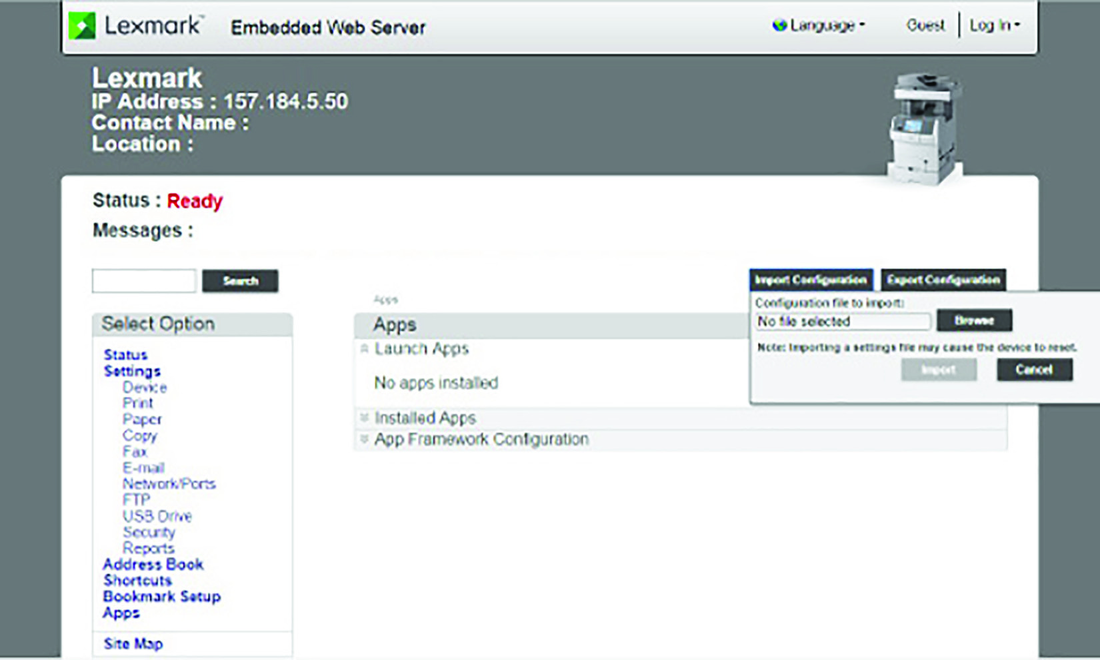Open the Site Map link
The width and height of the screenshot is (1100, 660).
tap(133, 644)
